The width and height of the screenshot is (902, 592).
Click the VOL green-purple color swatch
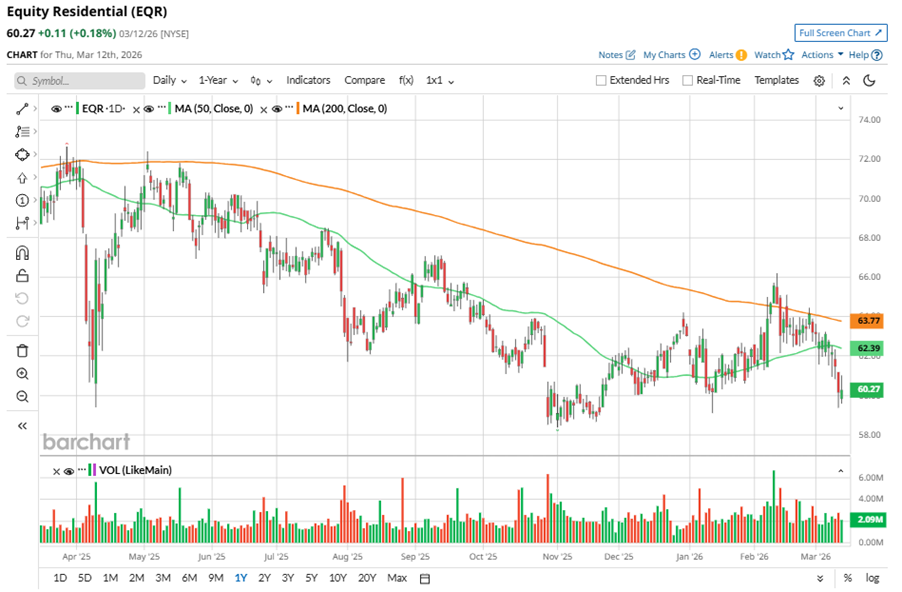92,471
